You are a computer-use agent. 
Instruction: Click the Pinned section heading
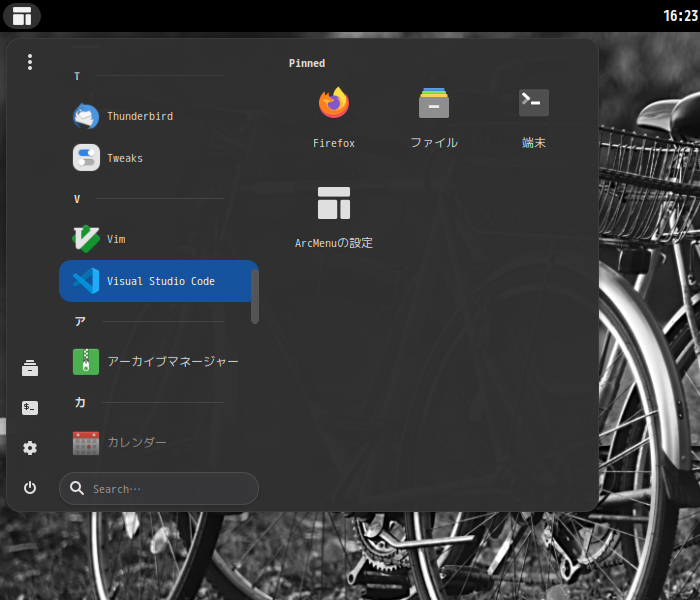pos(307,63)
